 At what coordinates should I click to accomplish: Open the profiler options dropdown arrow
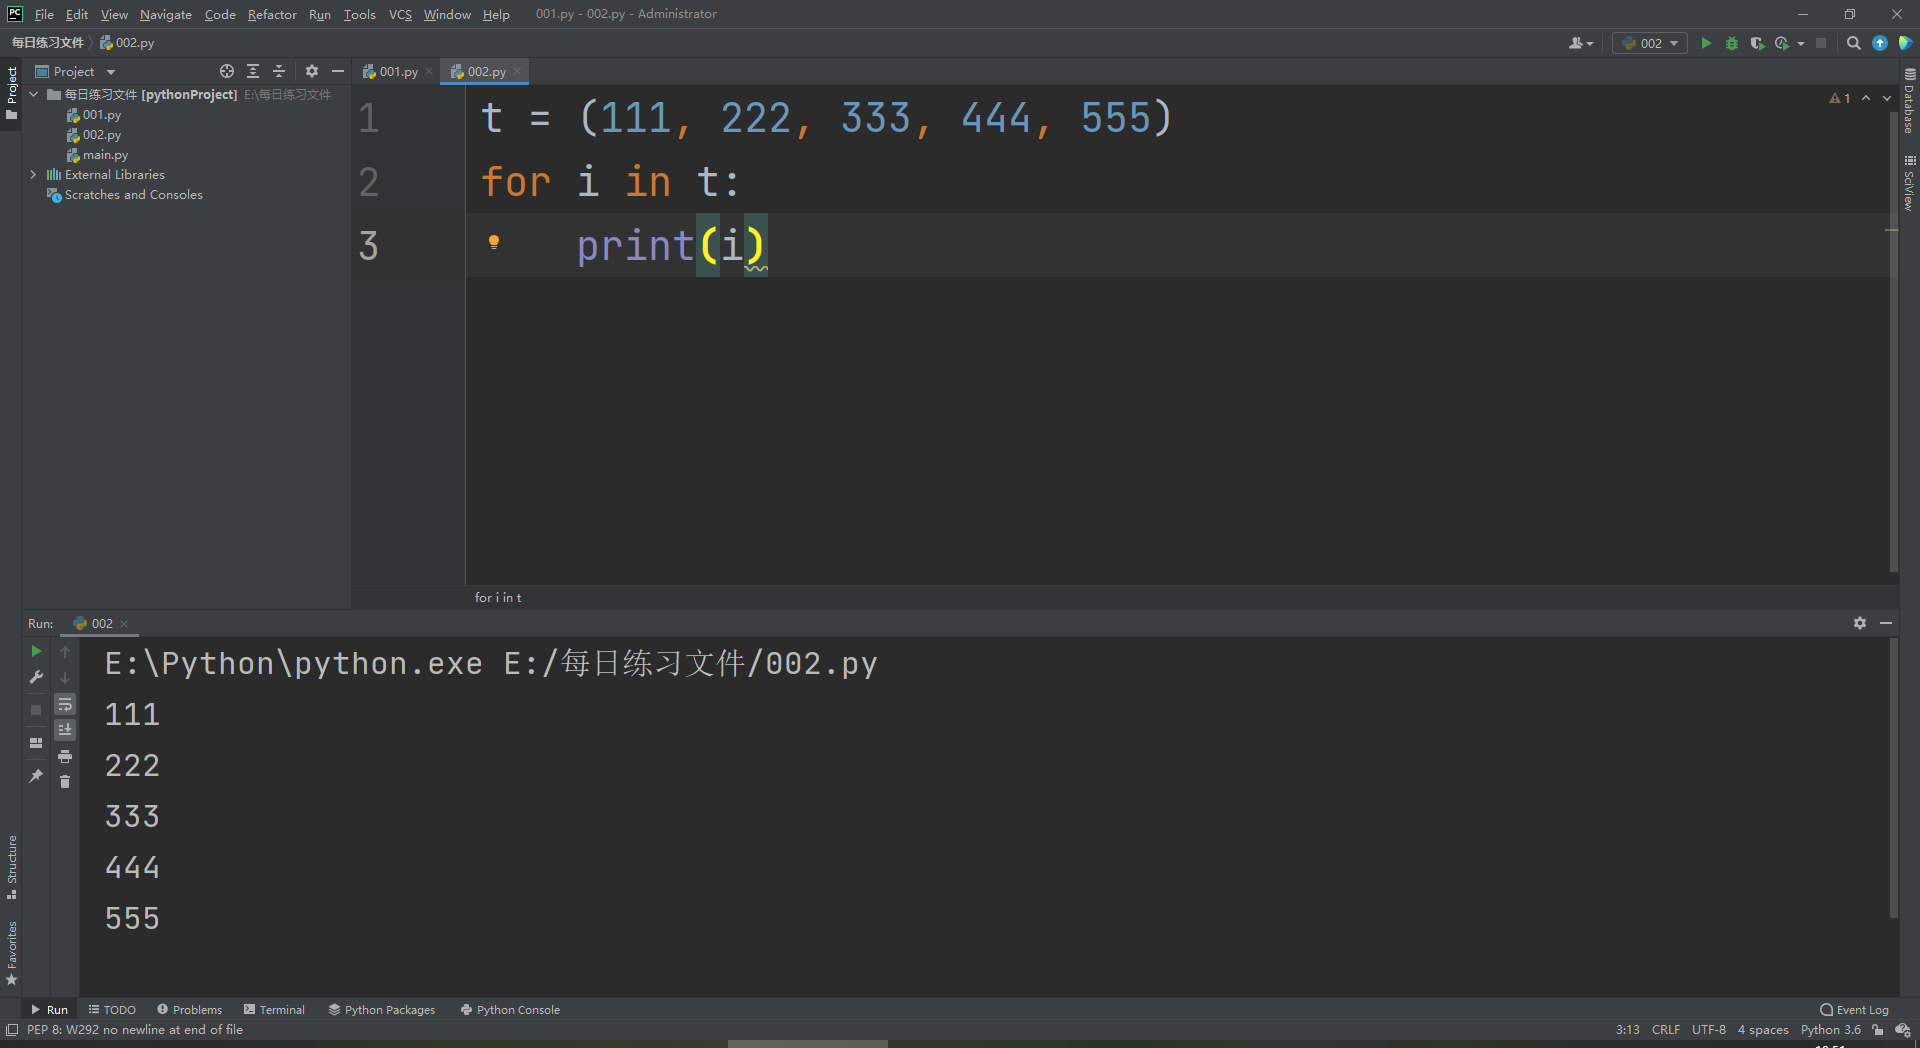(1801, 43)
